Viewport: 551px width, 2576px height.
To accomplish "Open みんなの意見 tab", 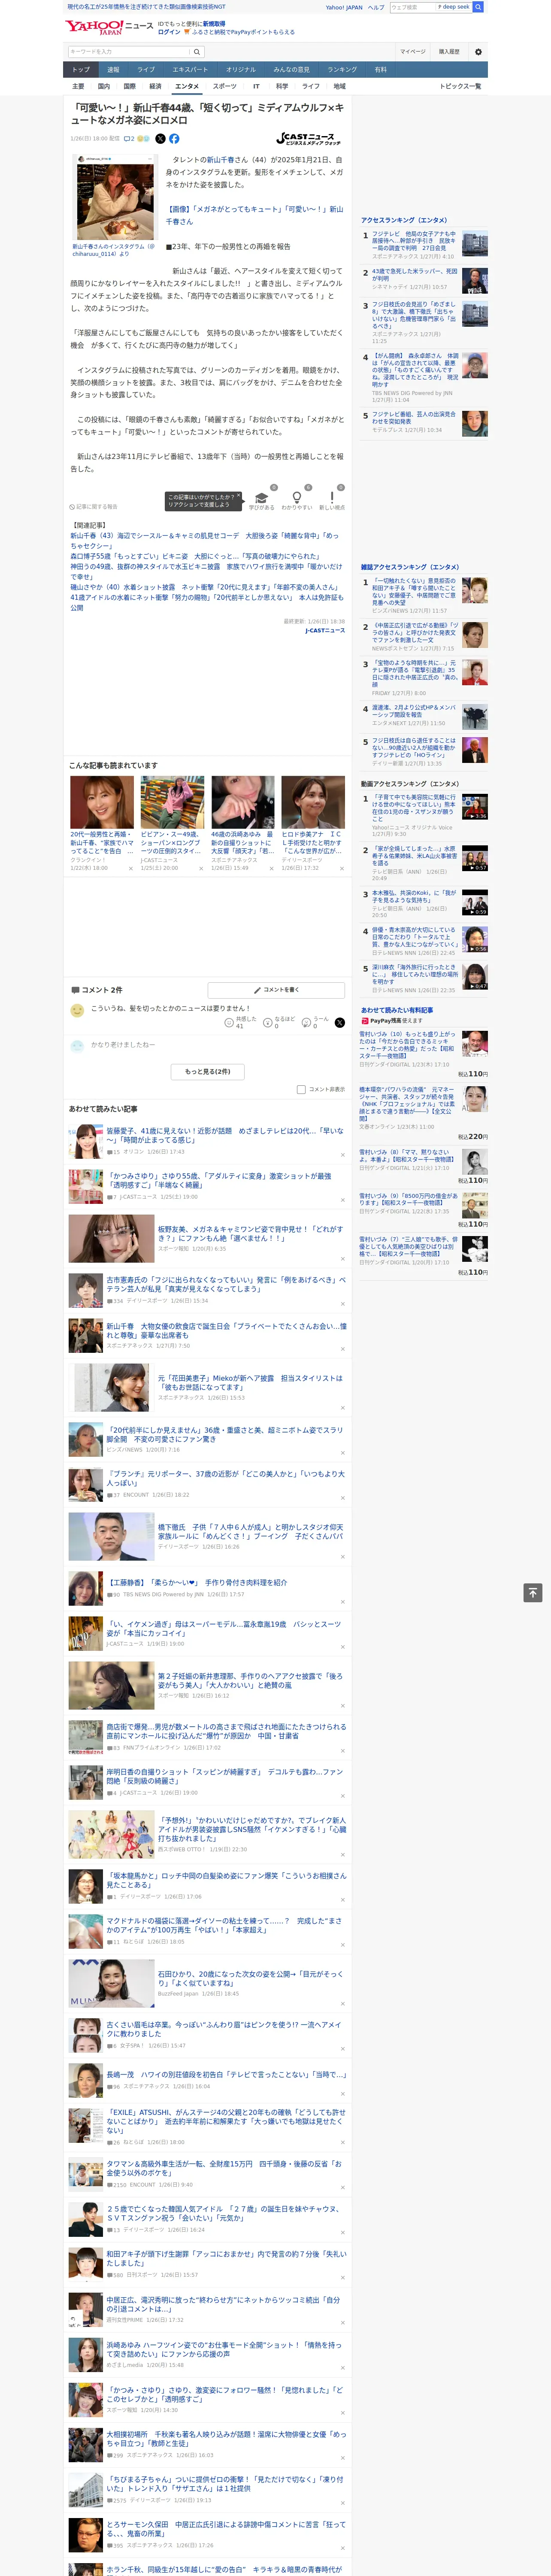I will [x=291, y=70].
